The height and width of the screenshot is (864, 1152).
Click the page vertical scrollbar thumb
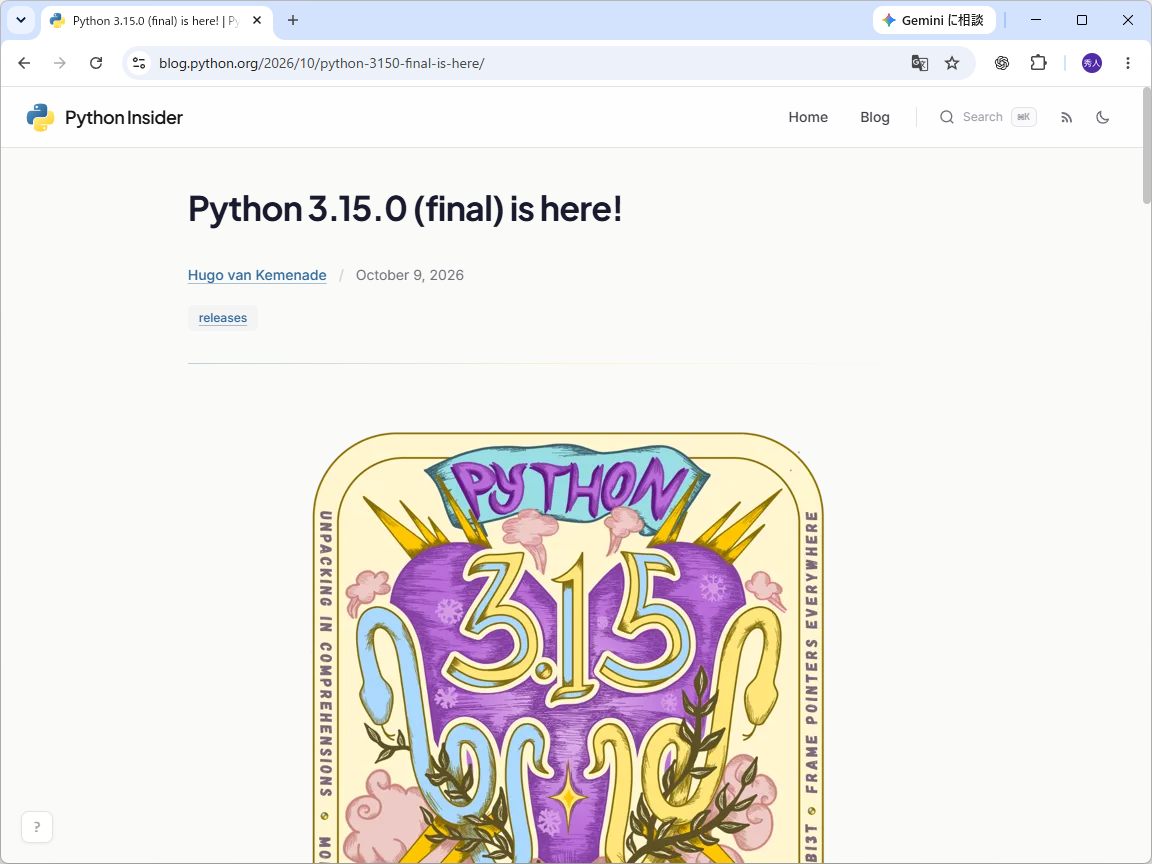click(x=1147, y=145)
